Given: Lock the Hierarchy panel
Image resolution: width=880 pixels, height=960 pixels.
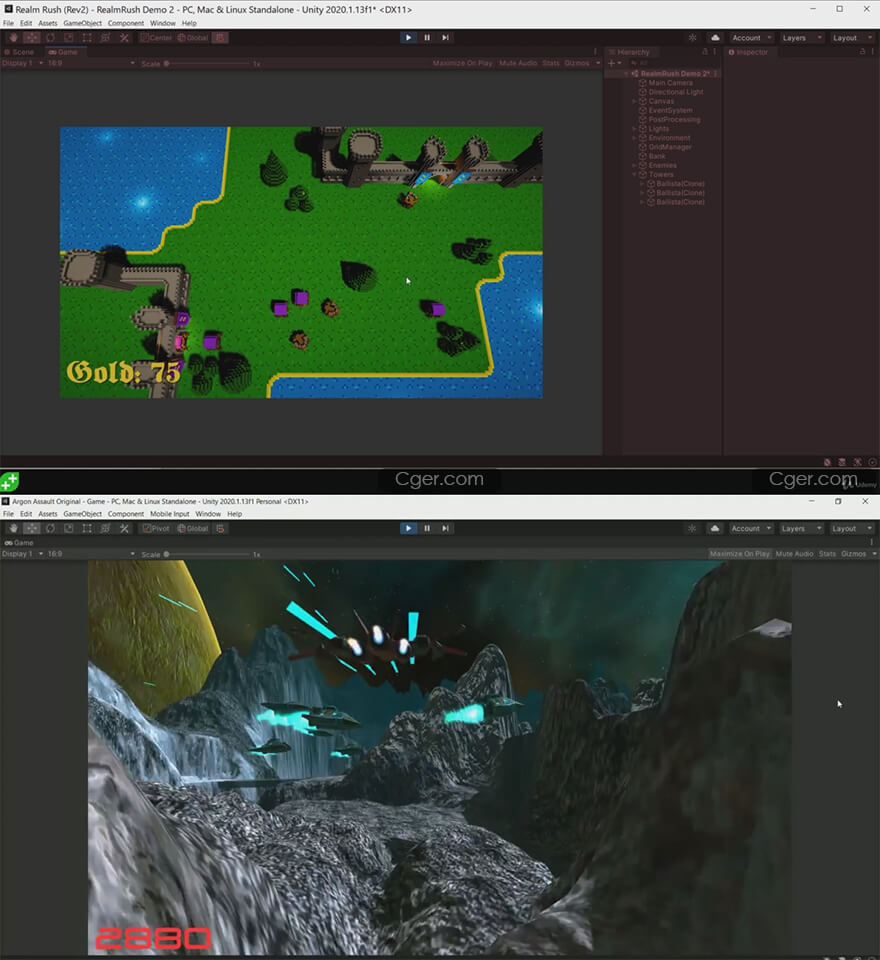Looking at the screenshot, I should pyautogui.click(x=705, y=52).
